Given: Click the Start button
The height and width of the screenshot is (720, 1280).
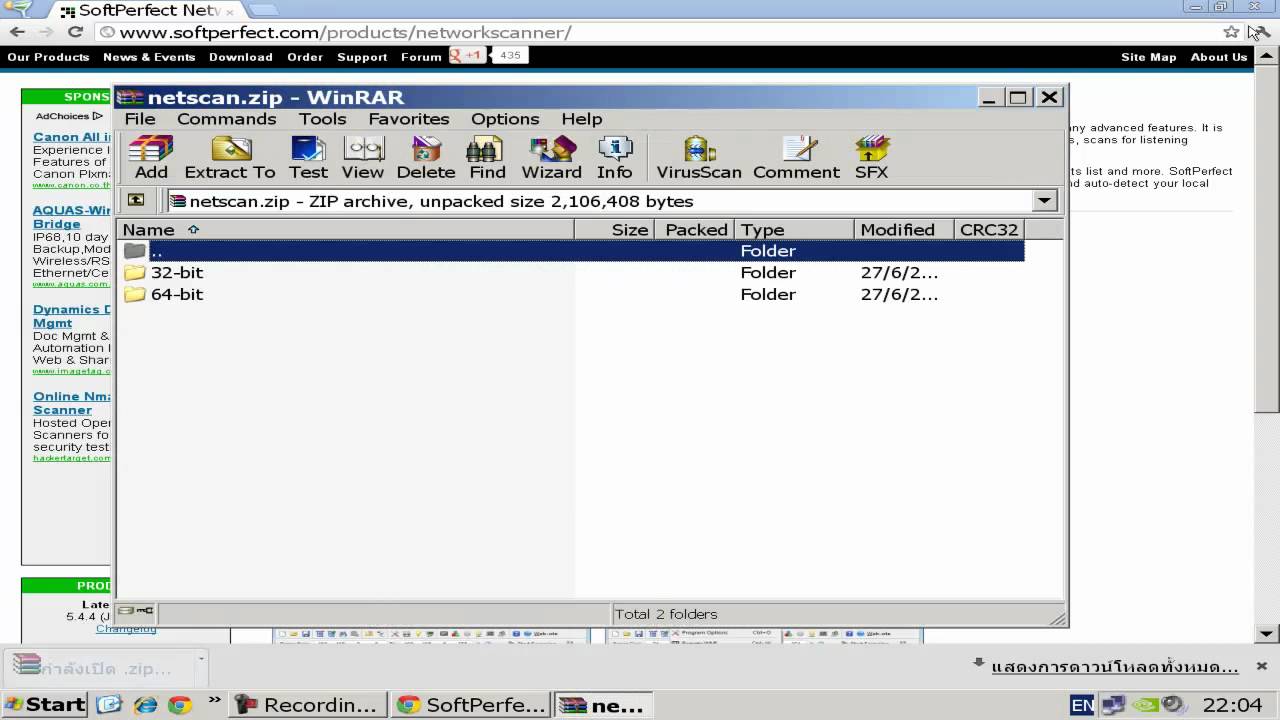Looking at the screenshot, I should tap(45, 705).
